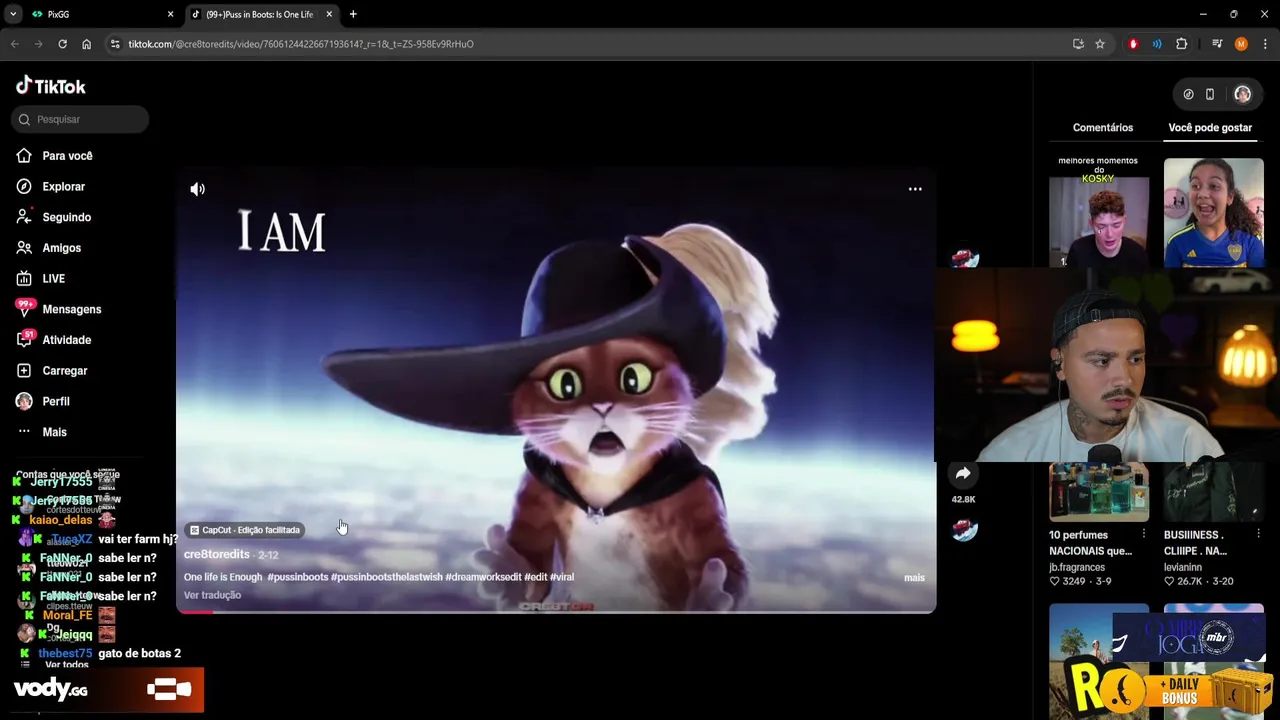1280x720 pixels.
Task: Go forward in browser history
Action: click(38, 44)
